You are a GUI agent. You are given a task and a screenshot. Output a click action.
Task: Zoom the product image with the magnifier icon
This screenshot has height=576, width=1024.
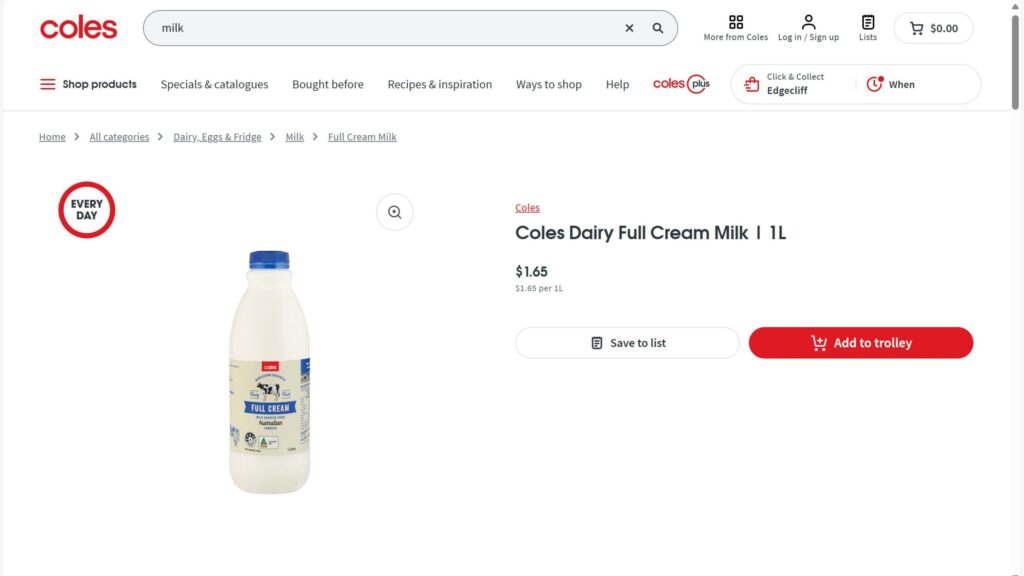(x=394, y=212)
